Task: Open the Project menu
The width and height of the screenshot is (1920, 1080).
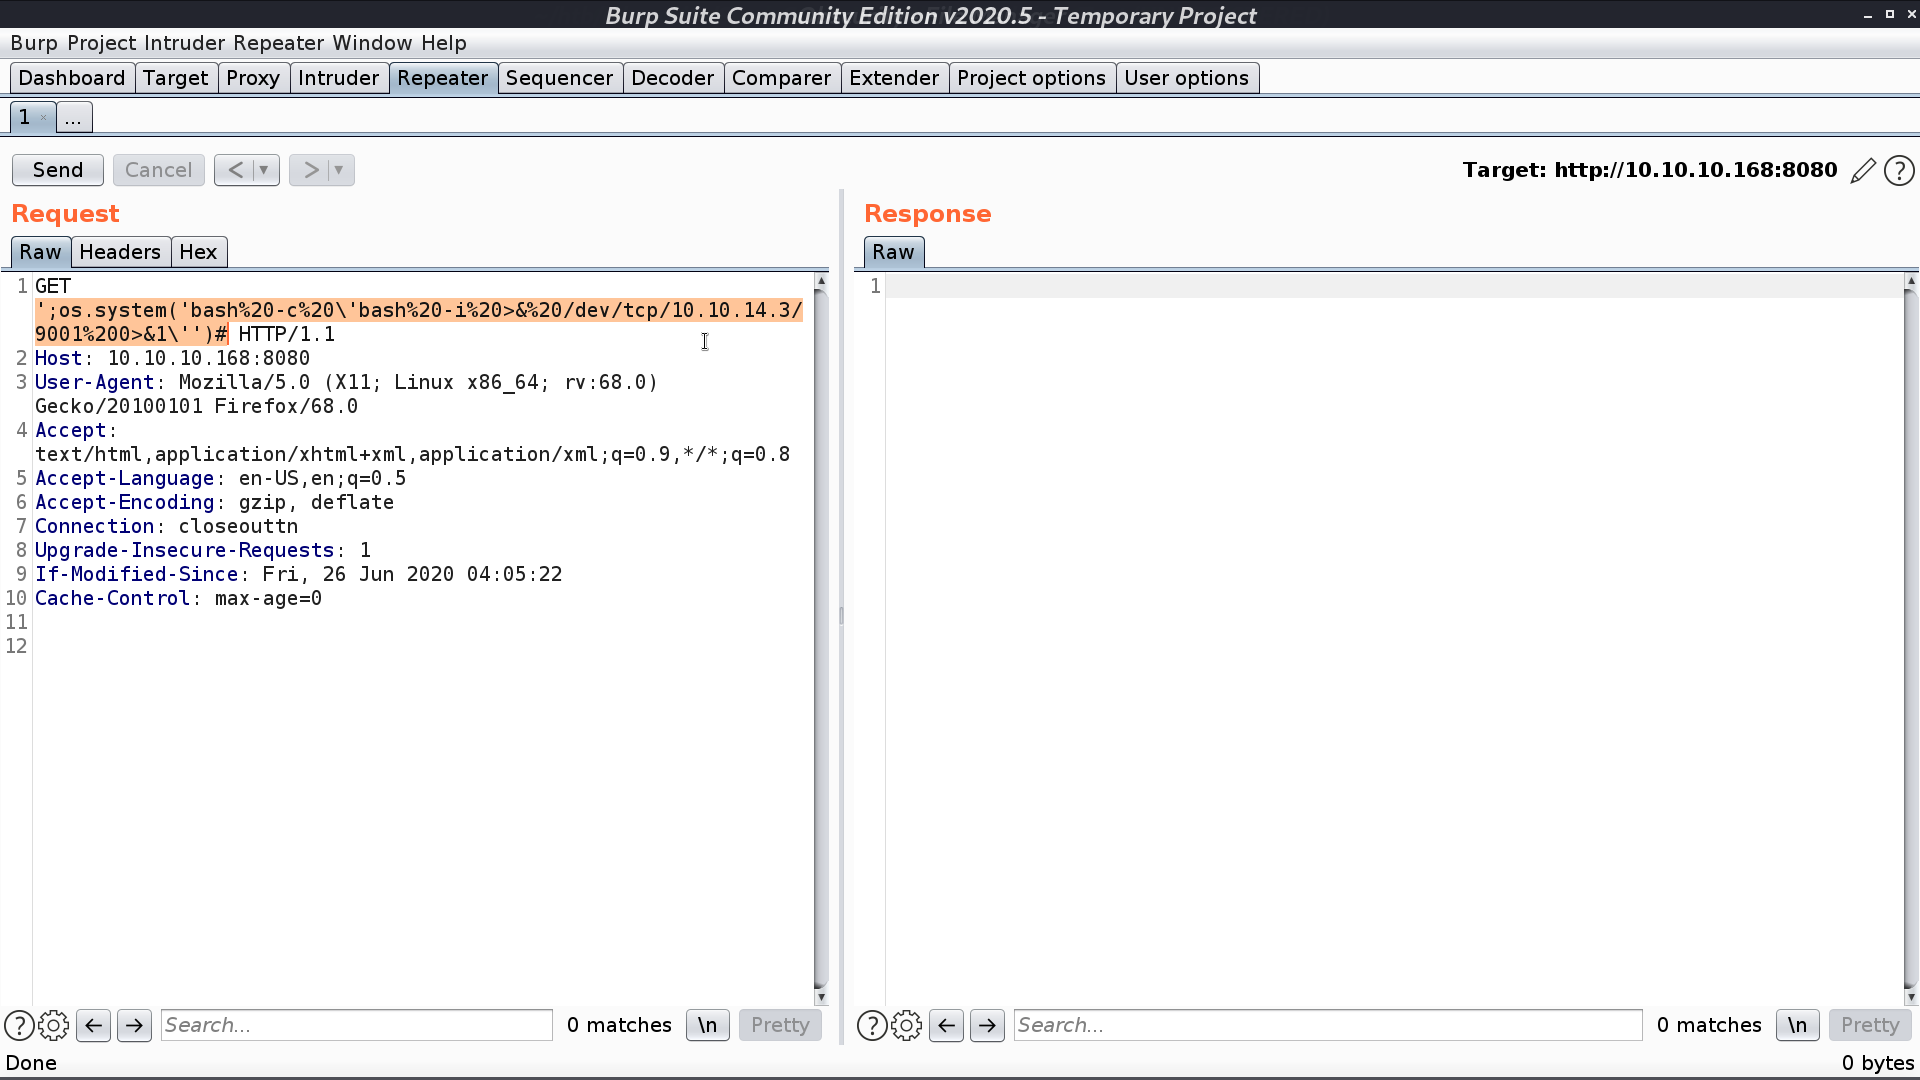Action: point(102,43)
